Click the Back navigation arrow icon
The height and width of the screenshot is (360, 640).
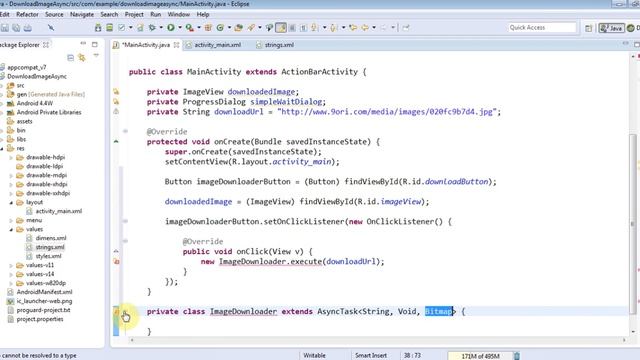coord(364,27)
